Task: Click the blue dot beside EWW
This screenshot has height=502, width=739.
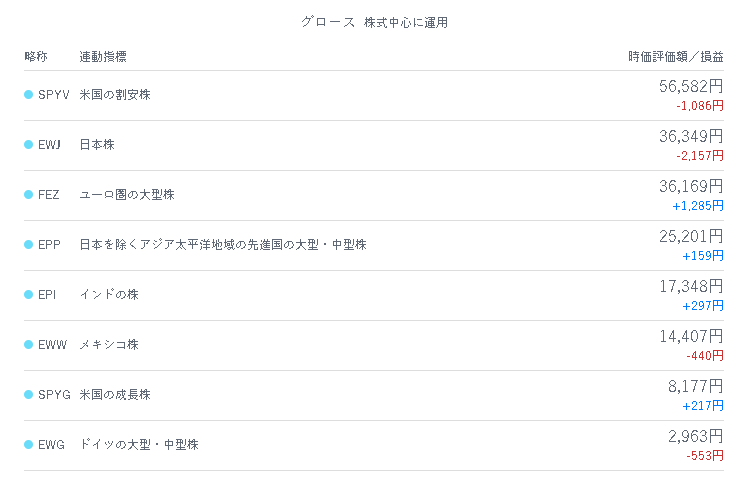Action: (x=28, y=345)
